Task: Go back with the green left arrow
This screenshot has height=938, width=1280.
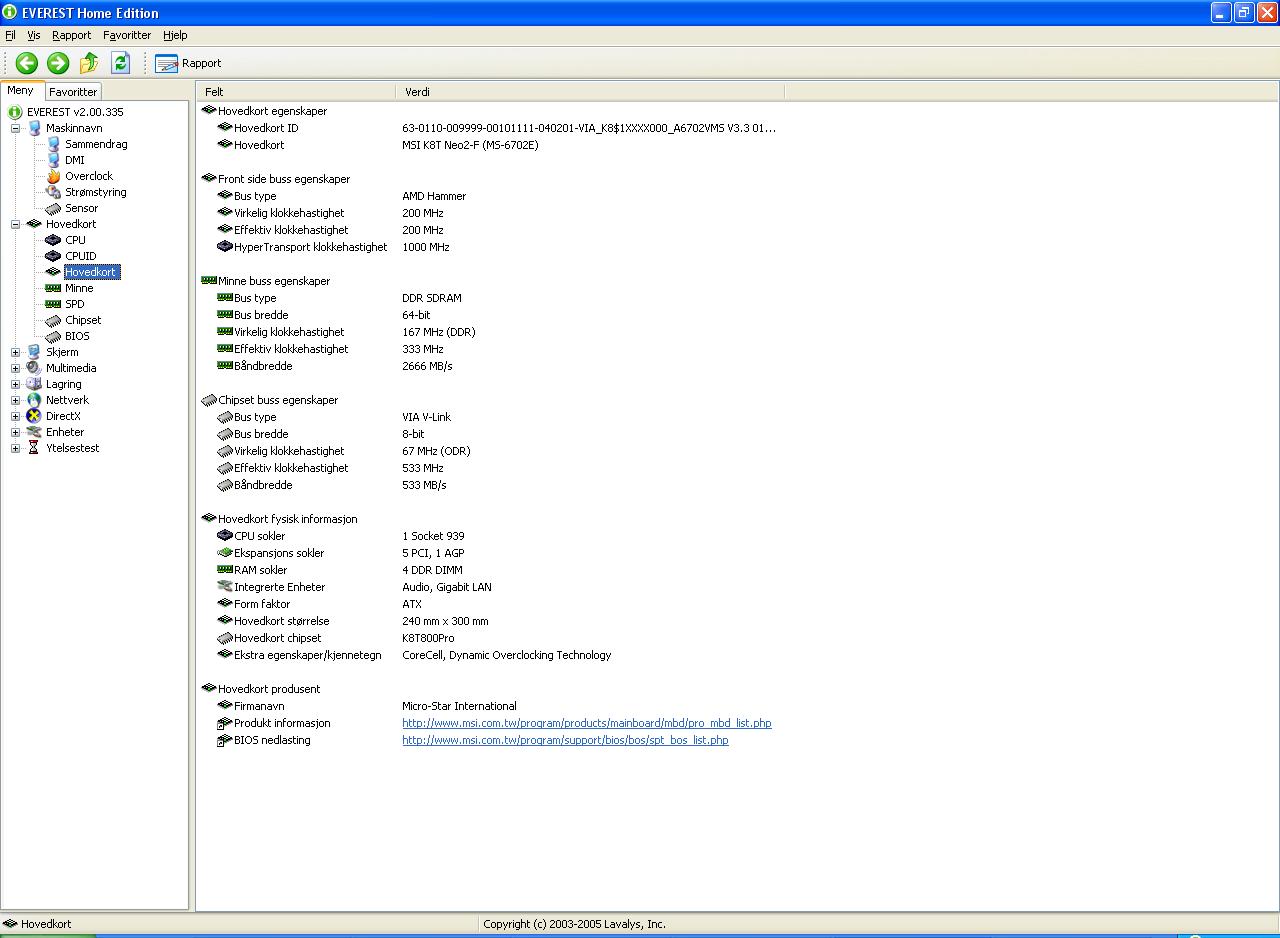Action: tap(27, 63)
